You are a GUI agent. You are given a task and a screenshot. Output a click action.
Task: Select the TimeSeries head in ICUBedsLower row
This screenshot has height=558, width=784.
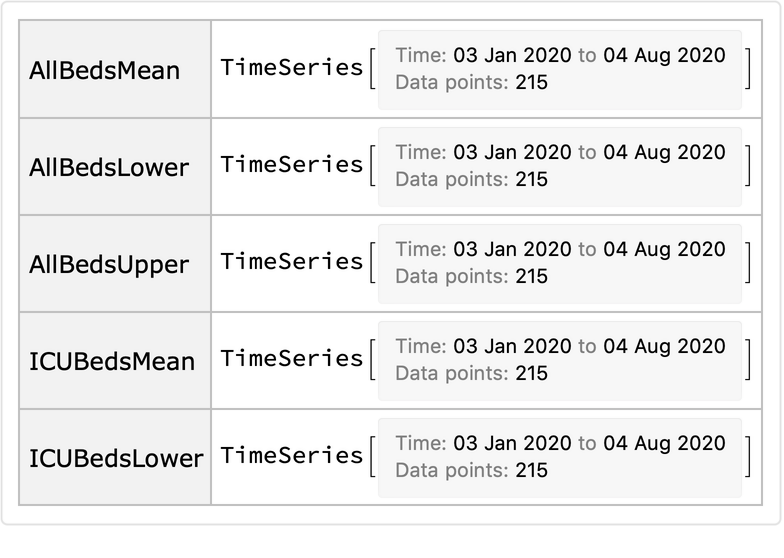point(292,456)
